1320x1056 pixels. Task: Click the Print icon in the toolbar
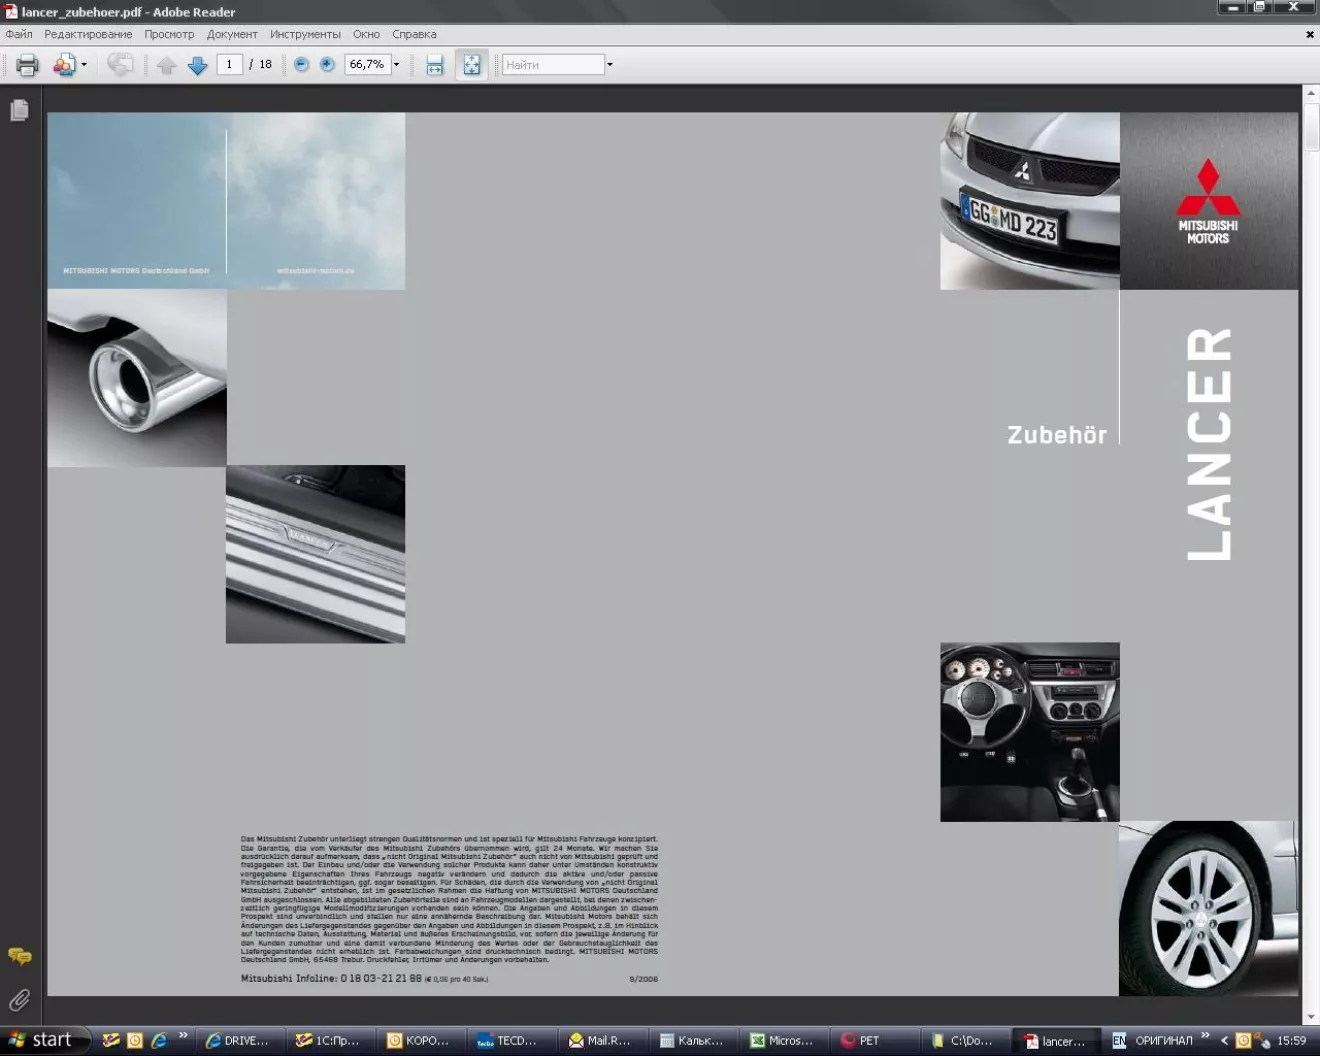coord(27,65)
